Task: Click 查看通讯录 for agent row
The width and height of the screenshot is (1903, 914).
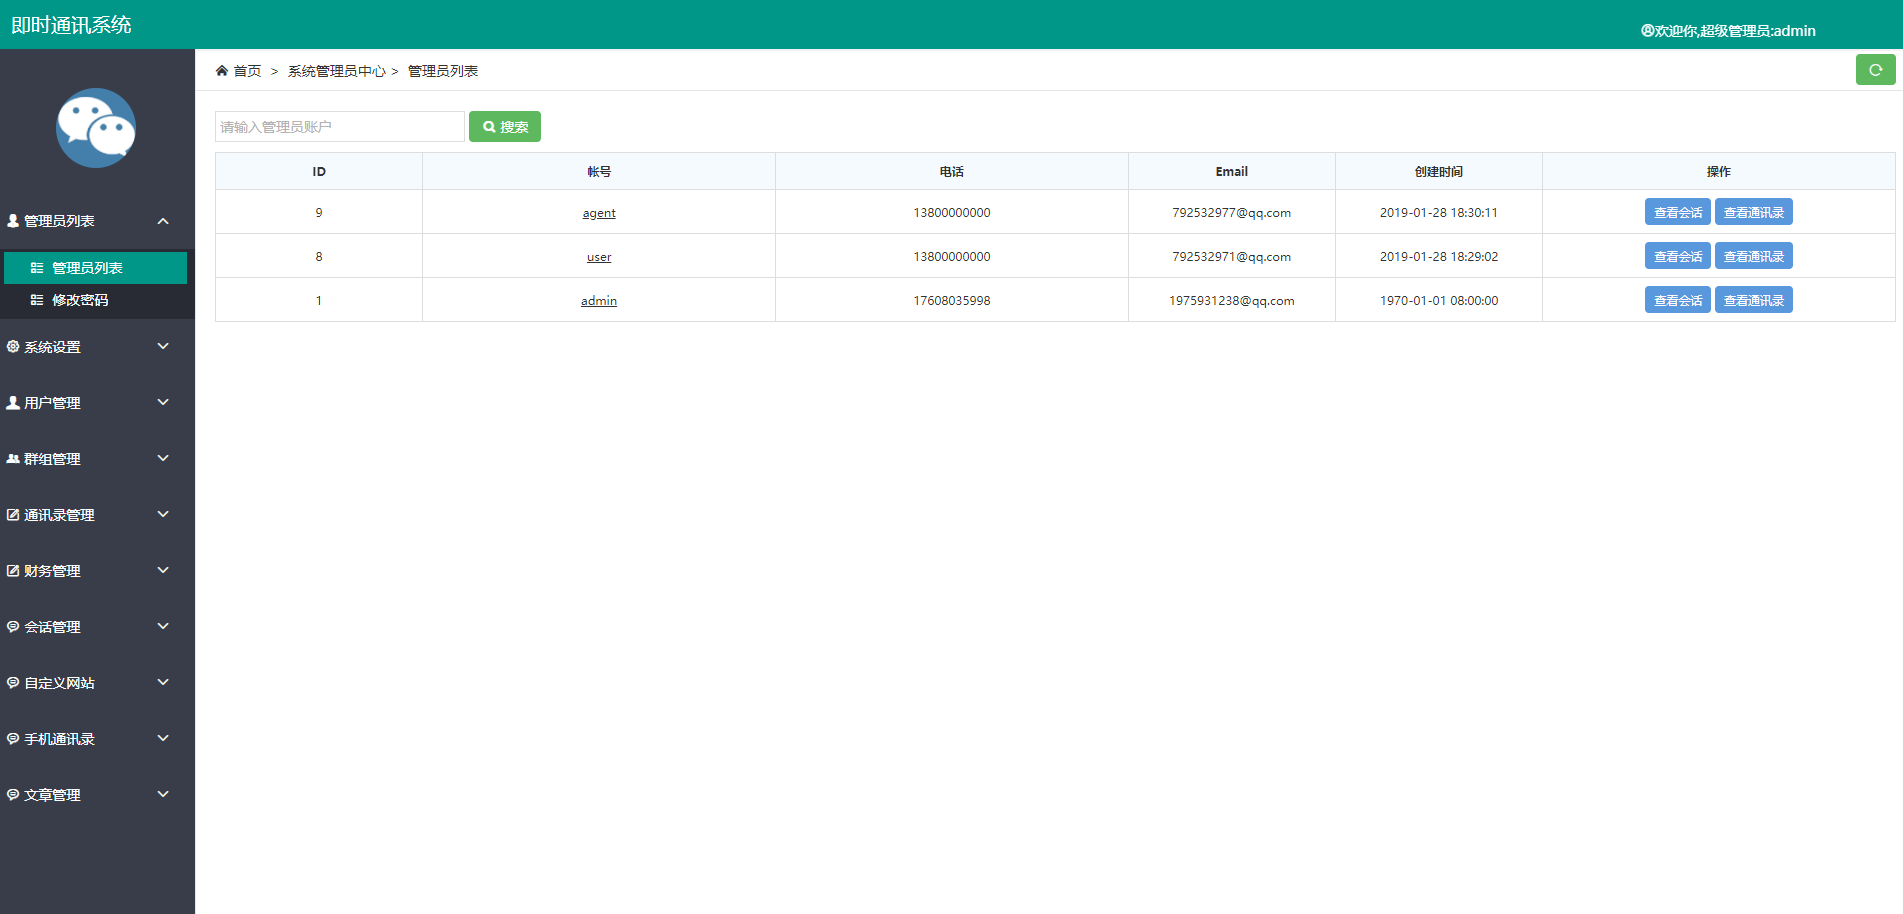Action: click(x=1753, y=212)
